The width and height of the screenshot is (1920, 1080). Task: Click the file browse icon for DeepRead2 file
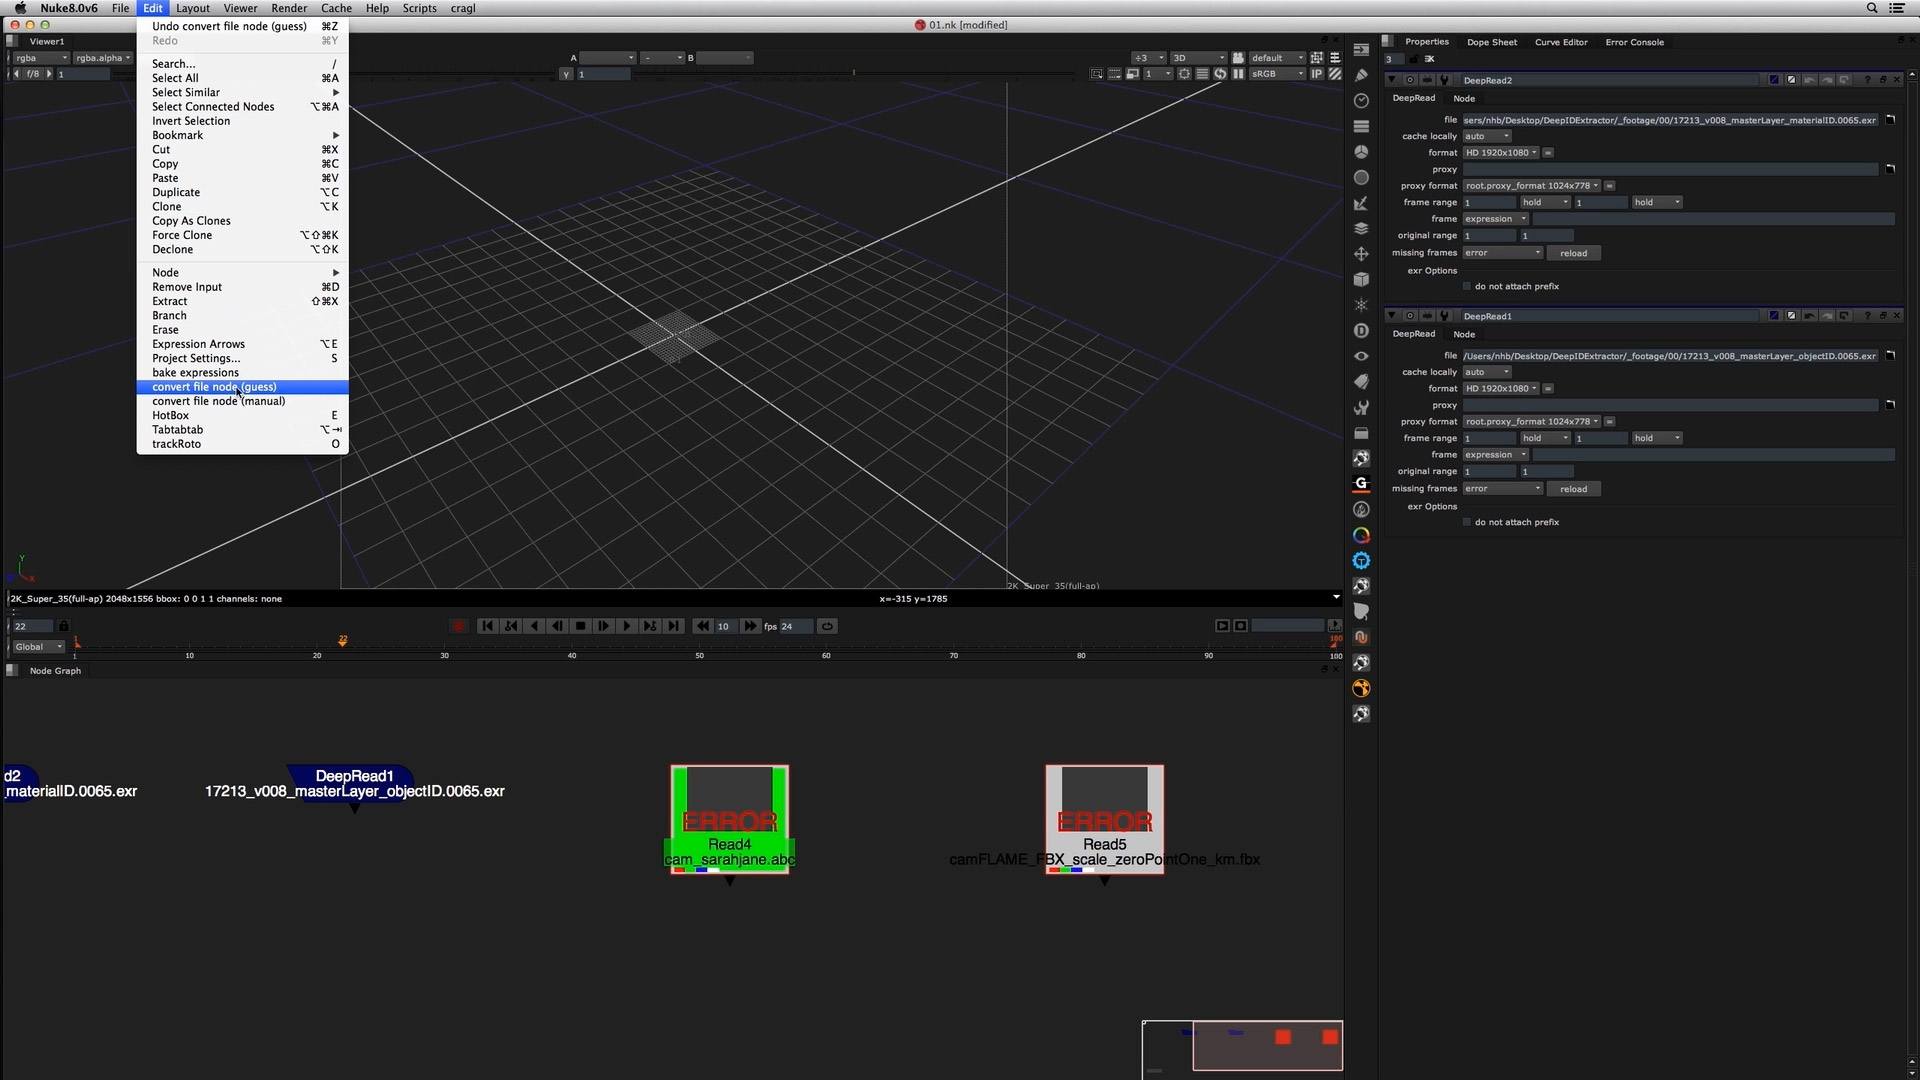coord(1890,120)
